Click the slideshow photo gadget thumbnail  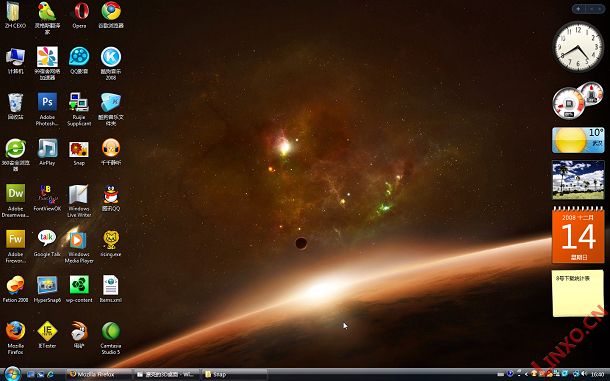pyautogui.click(x=578, y=180)
